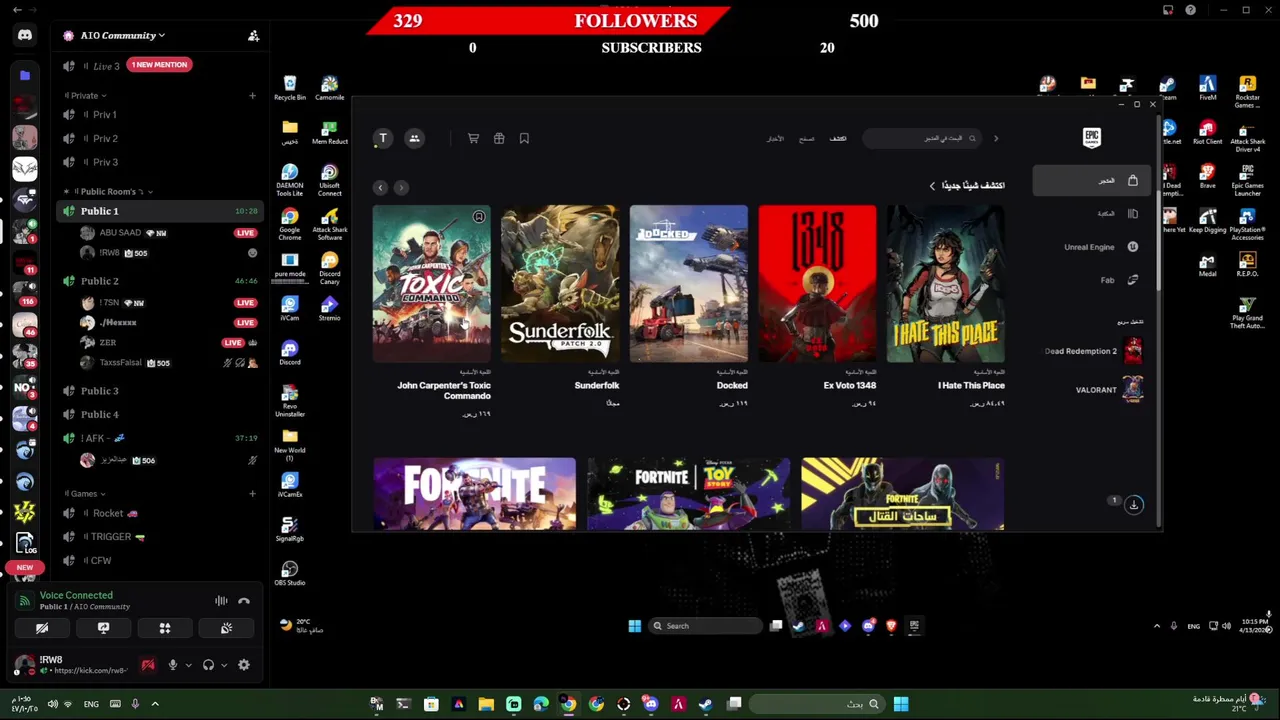Select the Store item in Epic sidebar
Screen dimensions: 1280x720
pos(1091,180)
